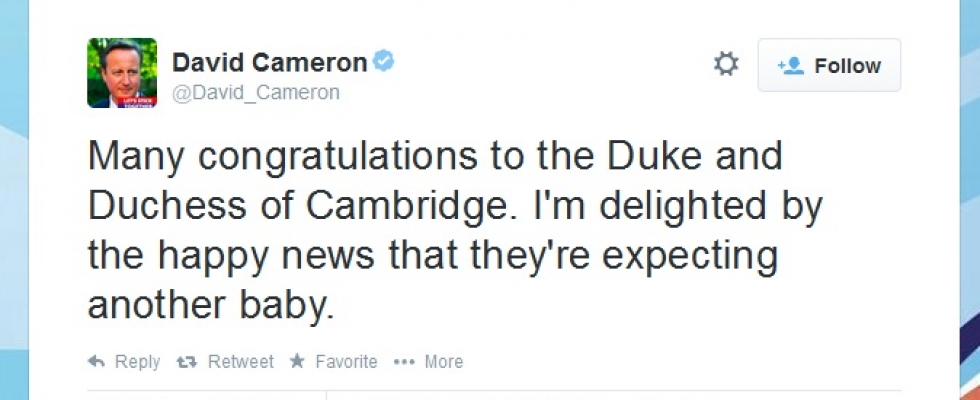Click the Reply text label
Image resolution: width=980 pixels, height=400 pixels.
coord(137,362)
